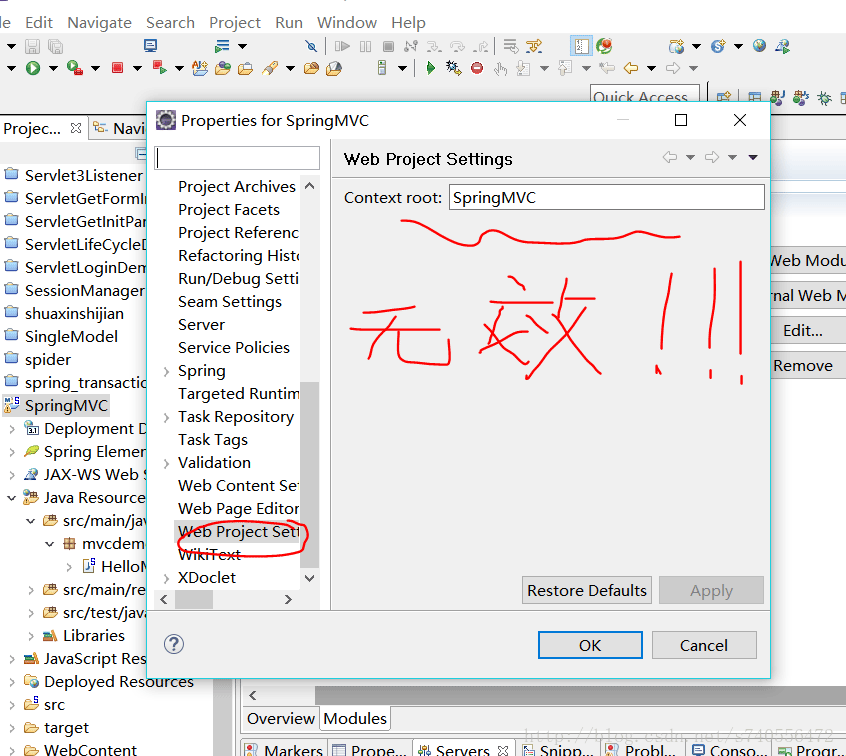This screenshot has height=756, width=846.
Task: Click the debug bug with arrow icon
Action: pos(453,68)
